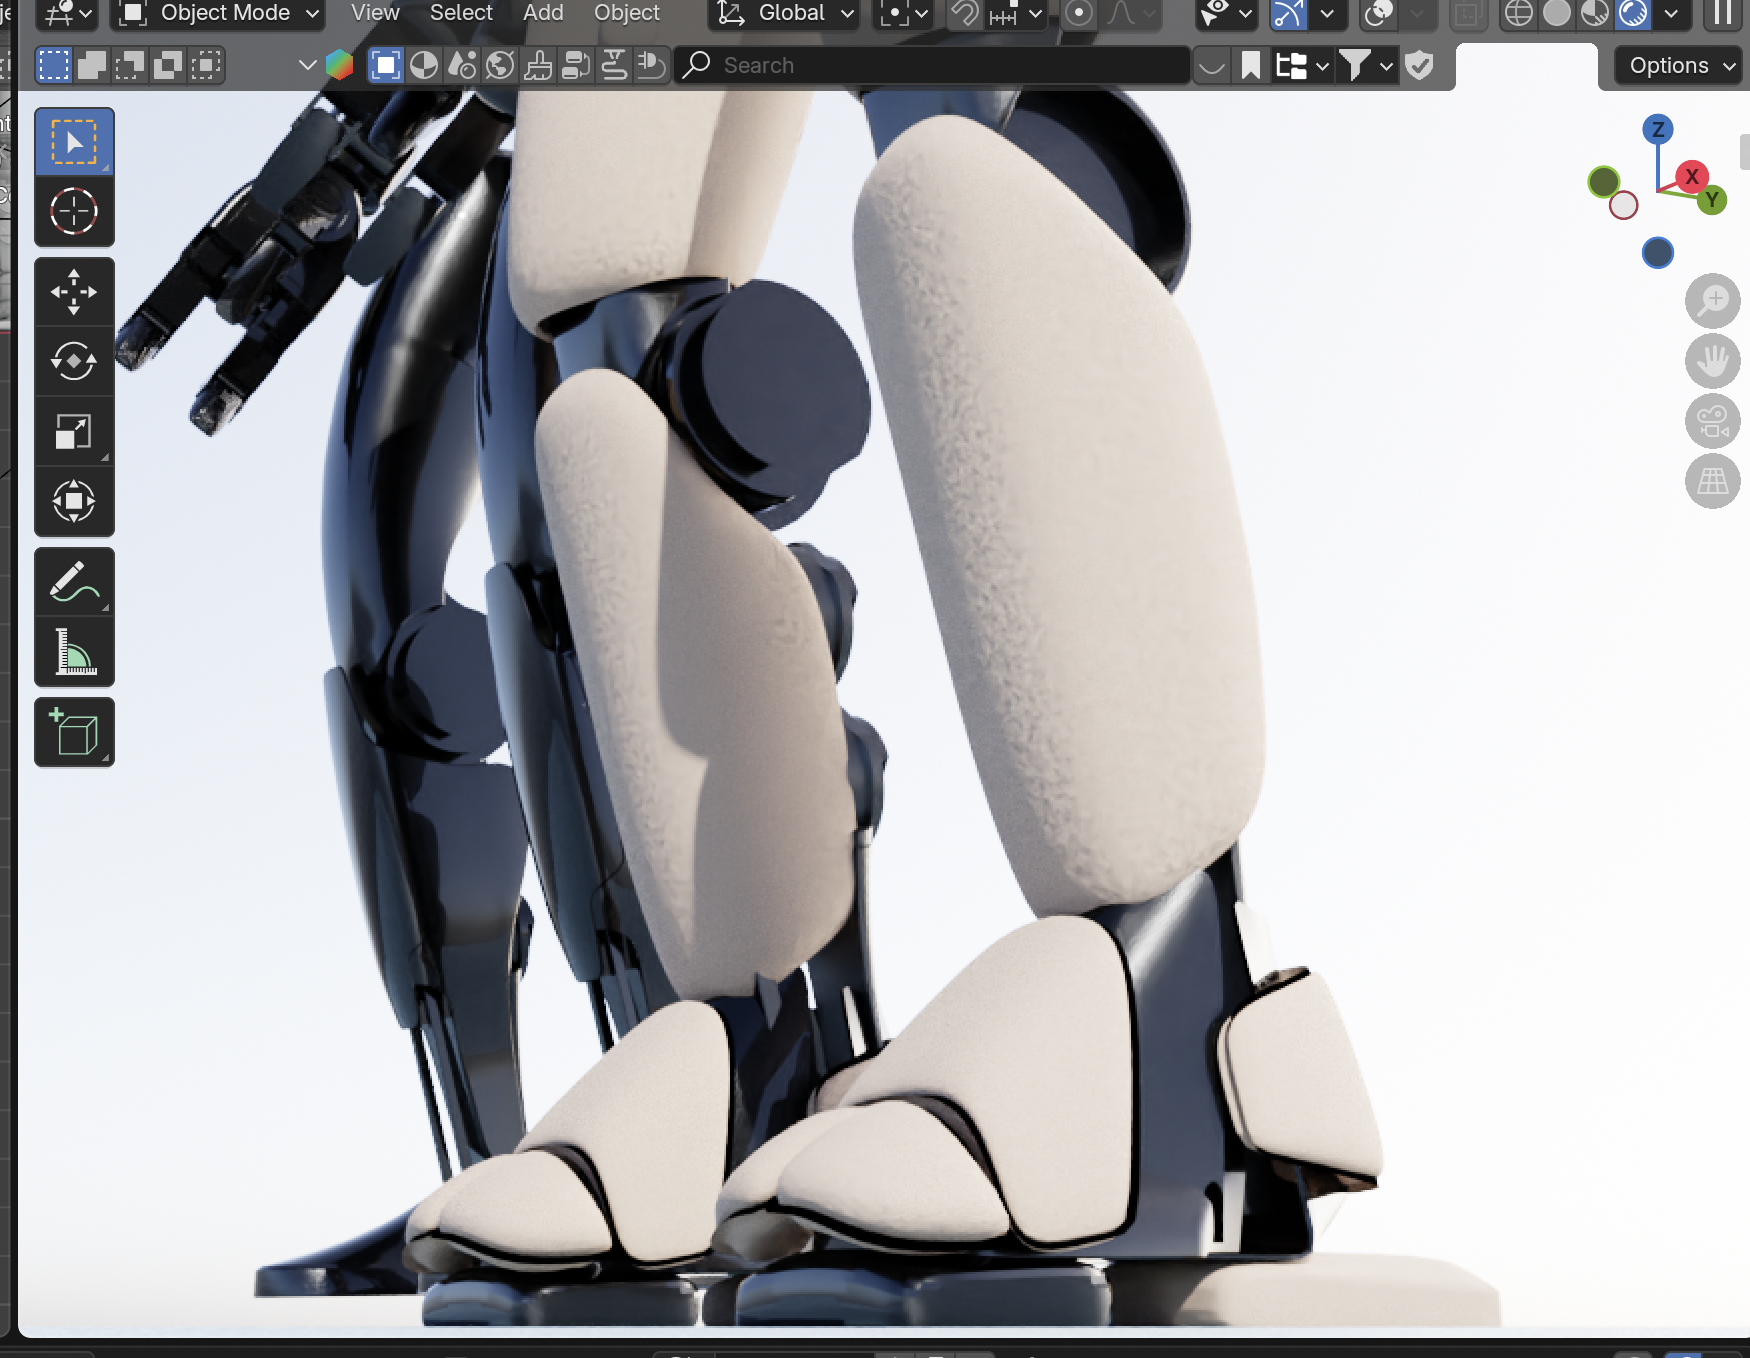
Task: Select the Scale tool
Action: click(x=74, y=432)
